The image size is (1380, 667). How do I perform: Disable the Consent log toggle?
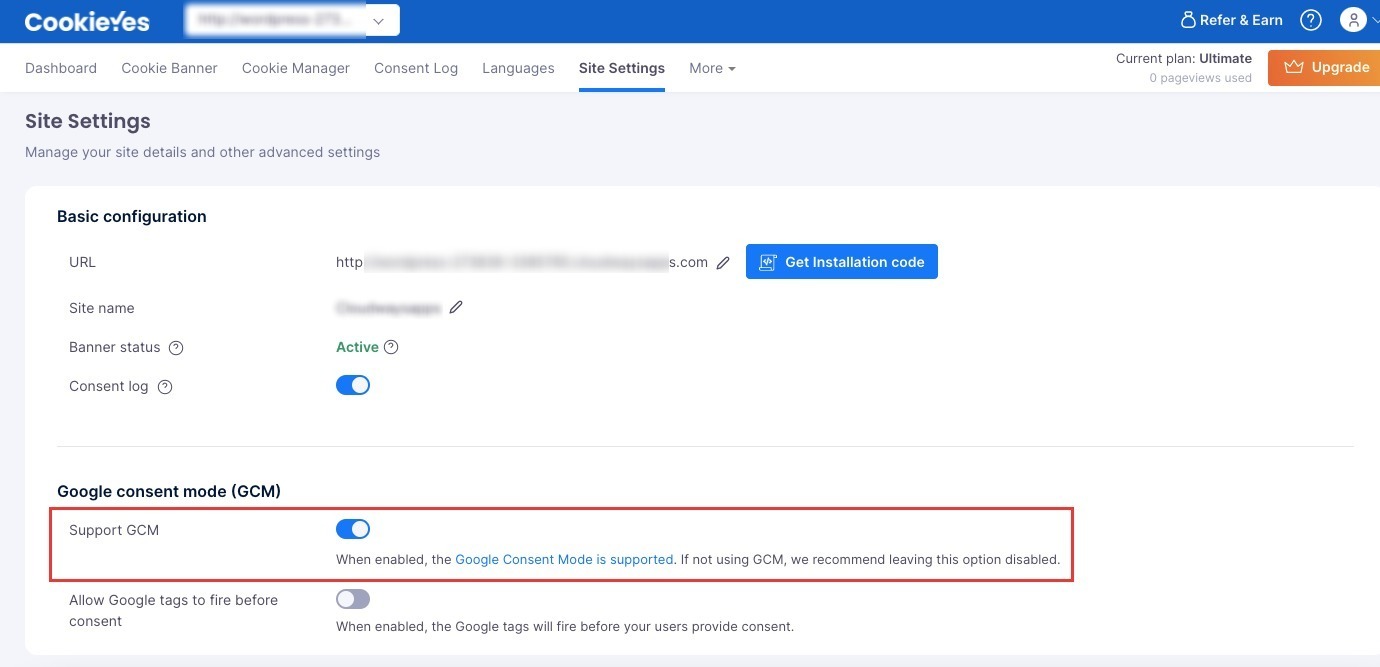[353, 384]
